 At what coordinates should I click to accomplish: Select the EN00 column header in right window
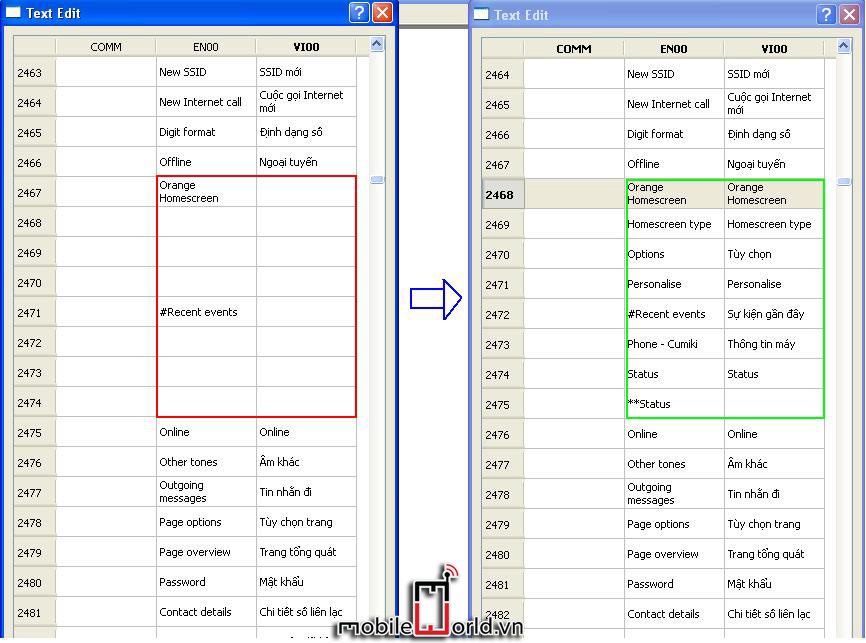click(674, 49)
